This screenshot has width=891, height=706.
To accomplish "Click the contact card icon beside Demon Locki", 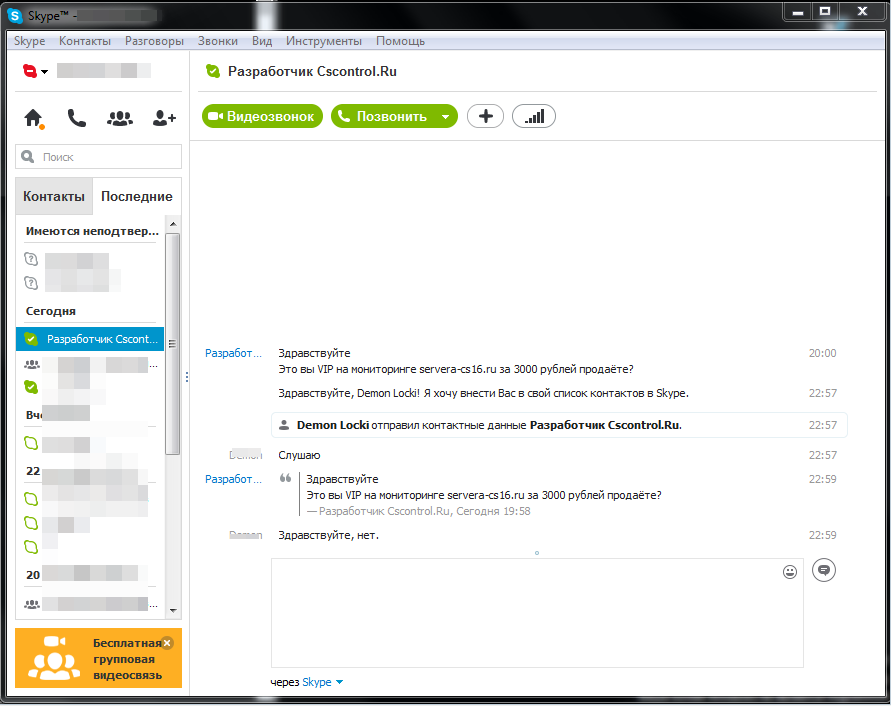I will click(284, 425).
